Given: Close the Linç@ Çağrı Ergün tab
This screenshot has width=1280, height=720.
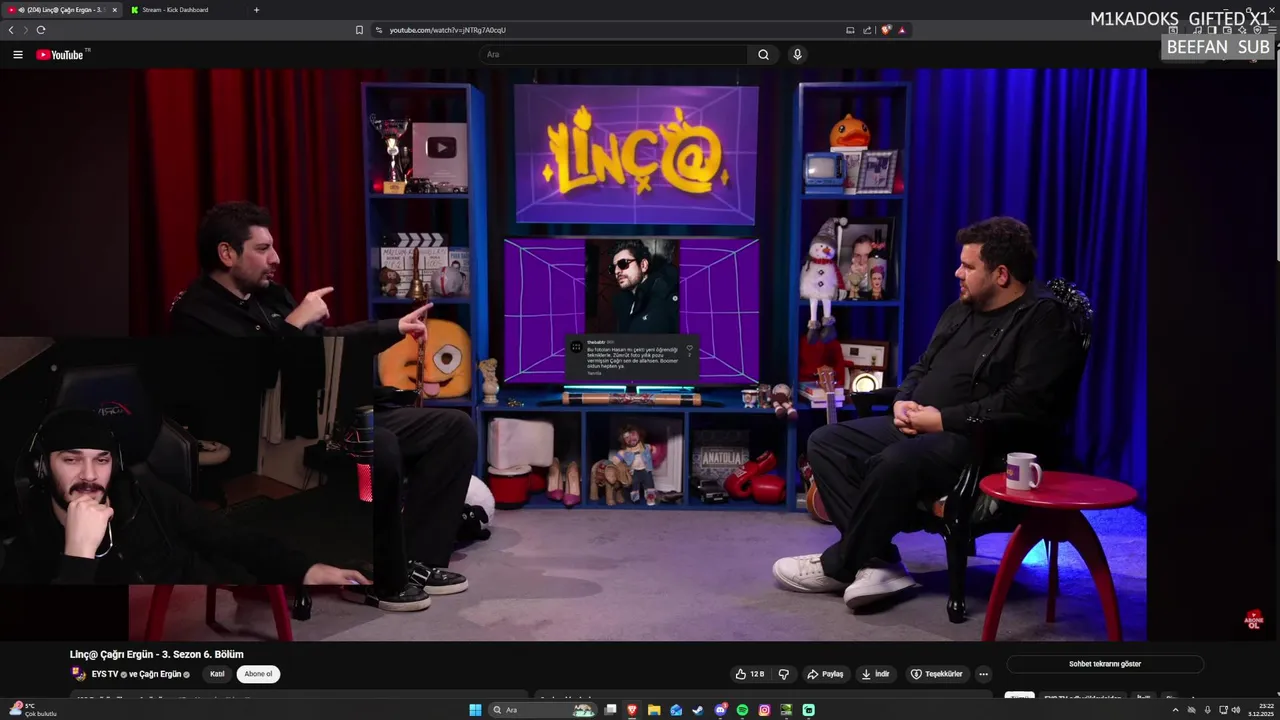Looking at the screenshot, I should pyautogui.click(x=114, y=10).
